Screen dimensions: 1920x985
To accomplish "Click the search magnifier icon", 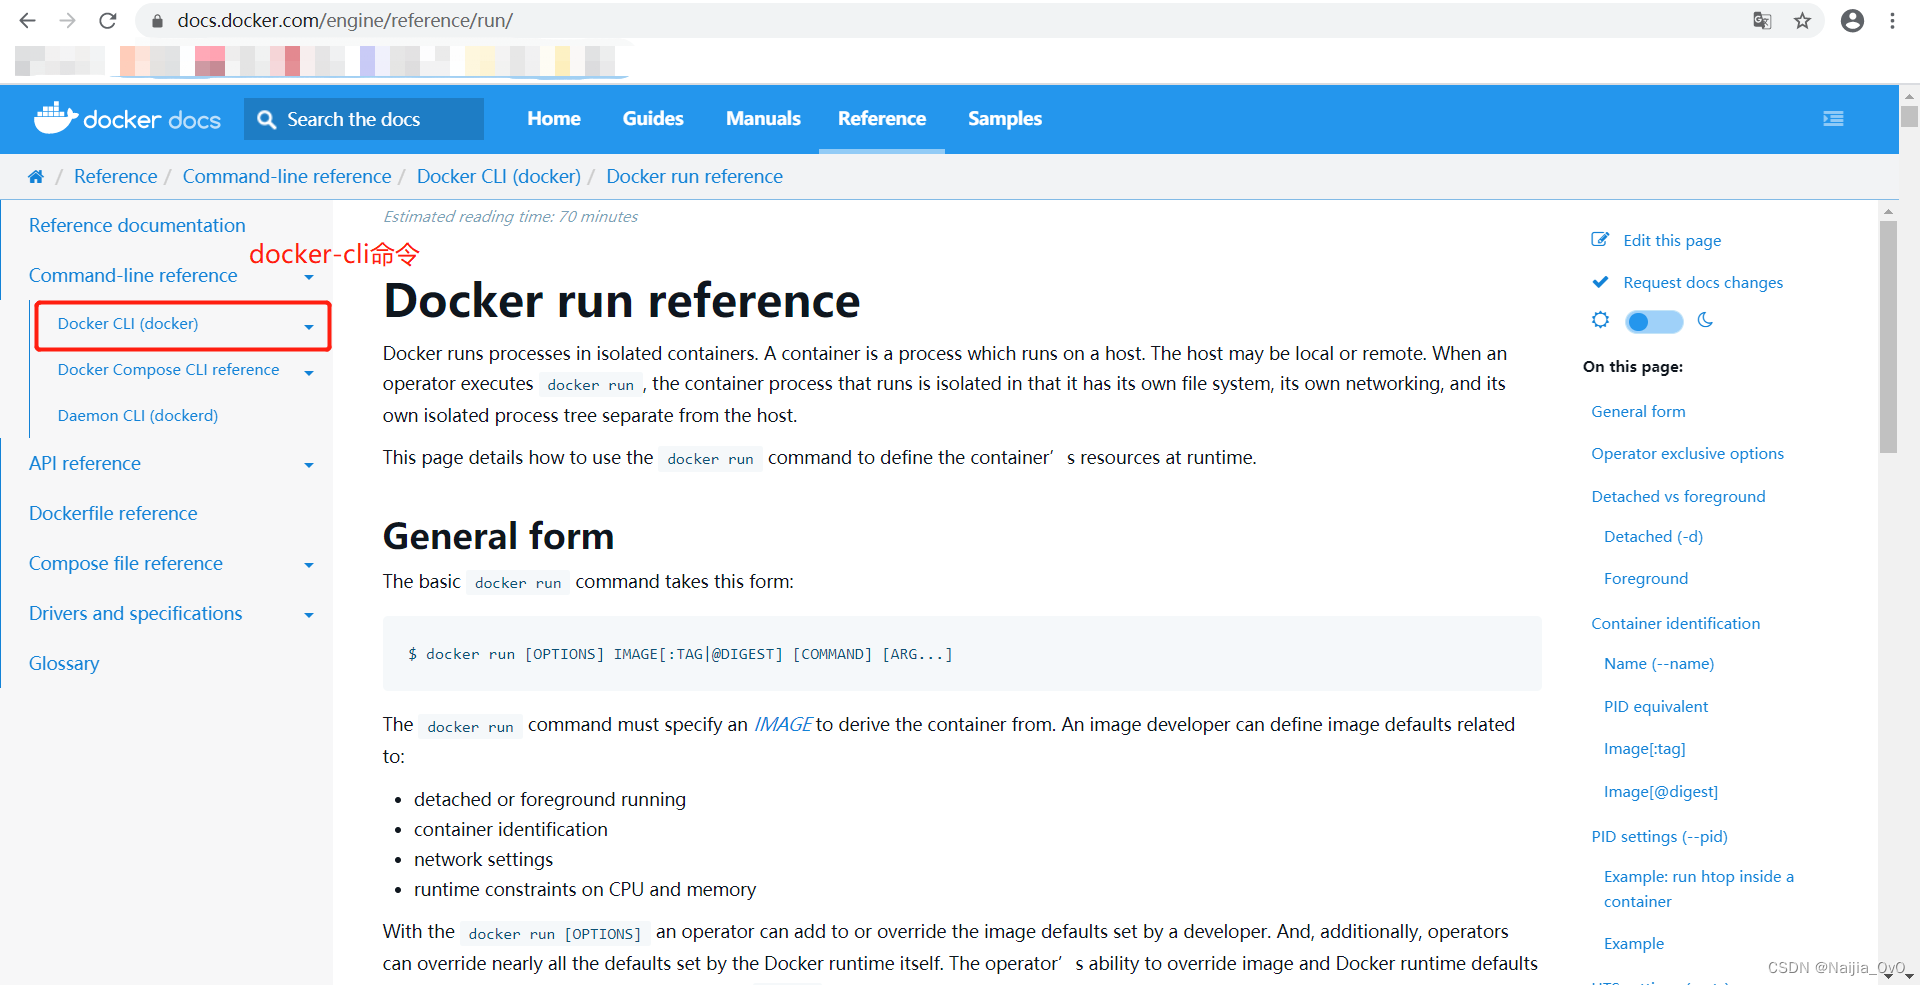I will click(266, 119).
